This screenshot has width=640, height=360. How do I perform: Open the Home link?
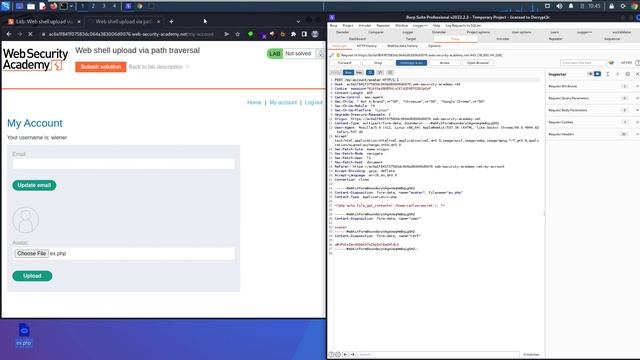[254, 102]
